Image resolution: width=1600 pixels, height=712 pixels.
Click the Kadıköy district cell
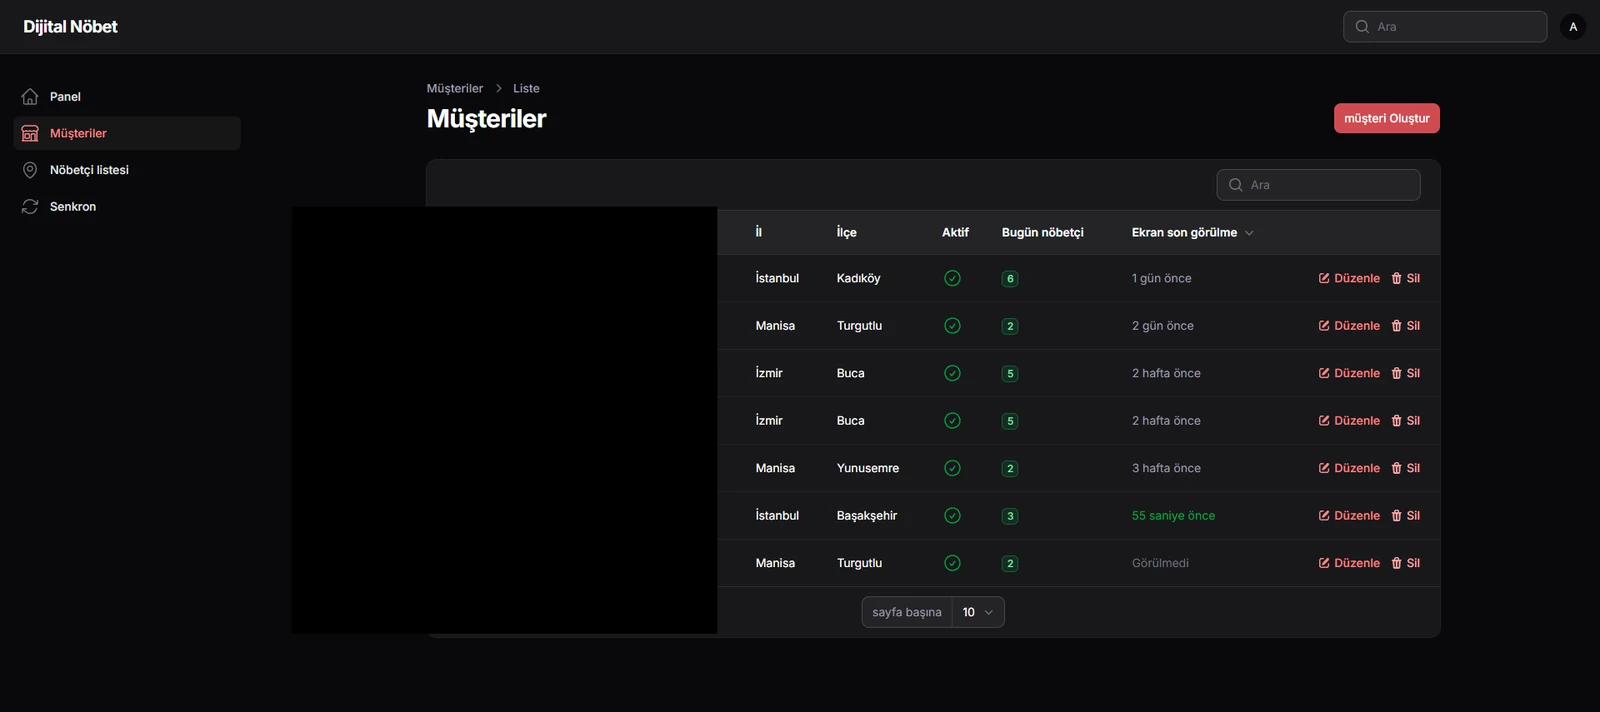click(859, 279)
